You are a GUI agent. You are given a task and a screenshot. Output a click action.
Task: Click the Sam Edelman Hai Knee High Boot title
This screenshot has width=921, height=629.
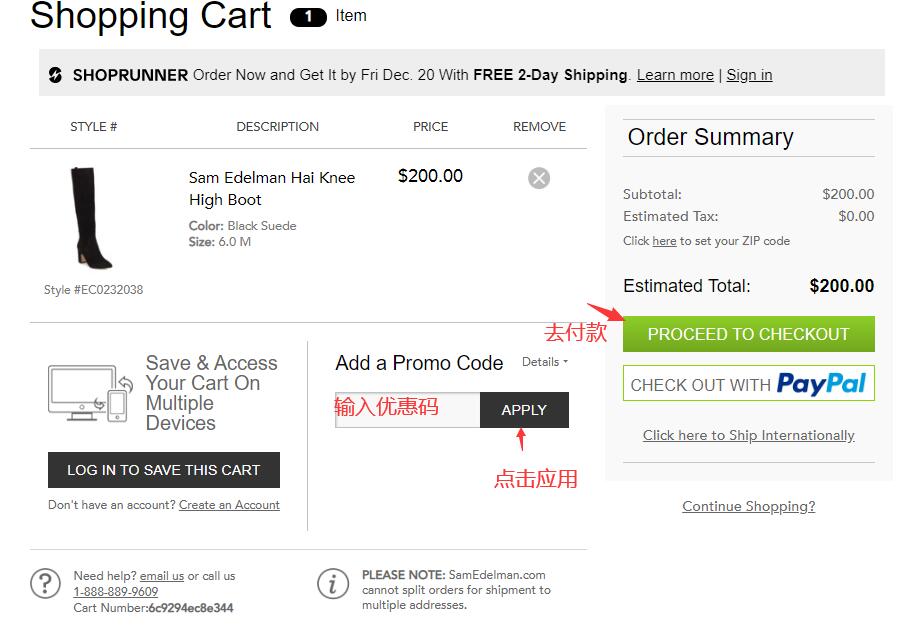coord(271,188)
